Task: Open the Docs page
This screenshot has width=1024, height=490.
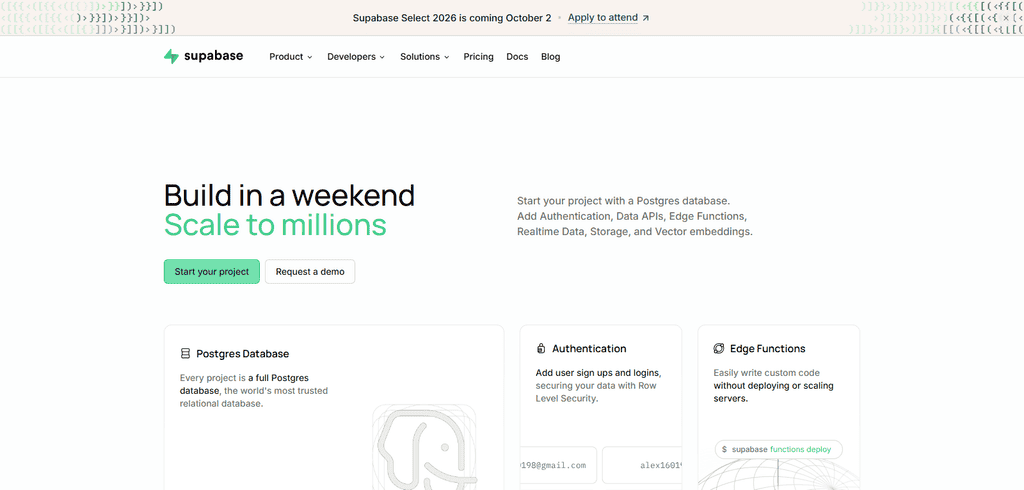Action: click(x=517, y=57)
